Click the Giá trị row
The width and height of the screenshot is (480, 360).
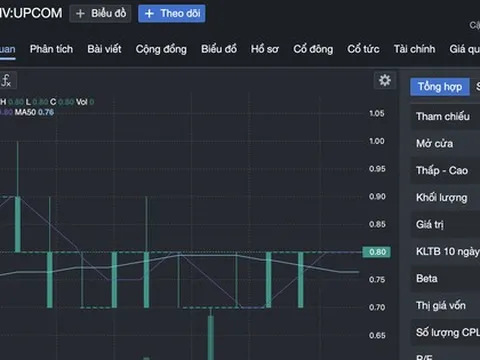(x=445, y=224)
